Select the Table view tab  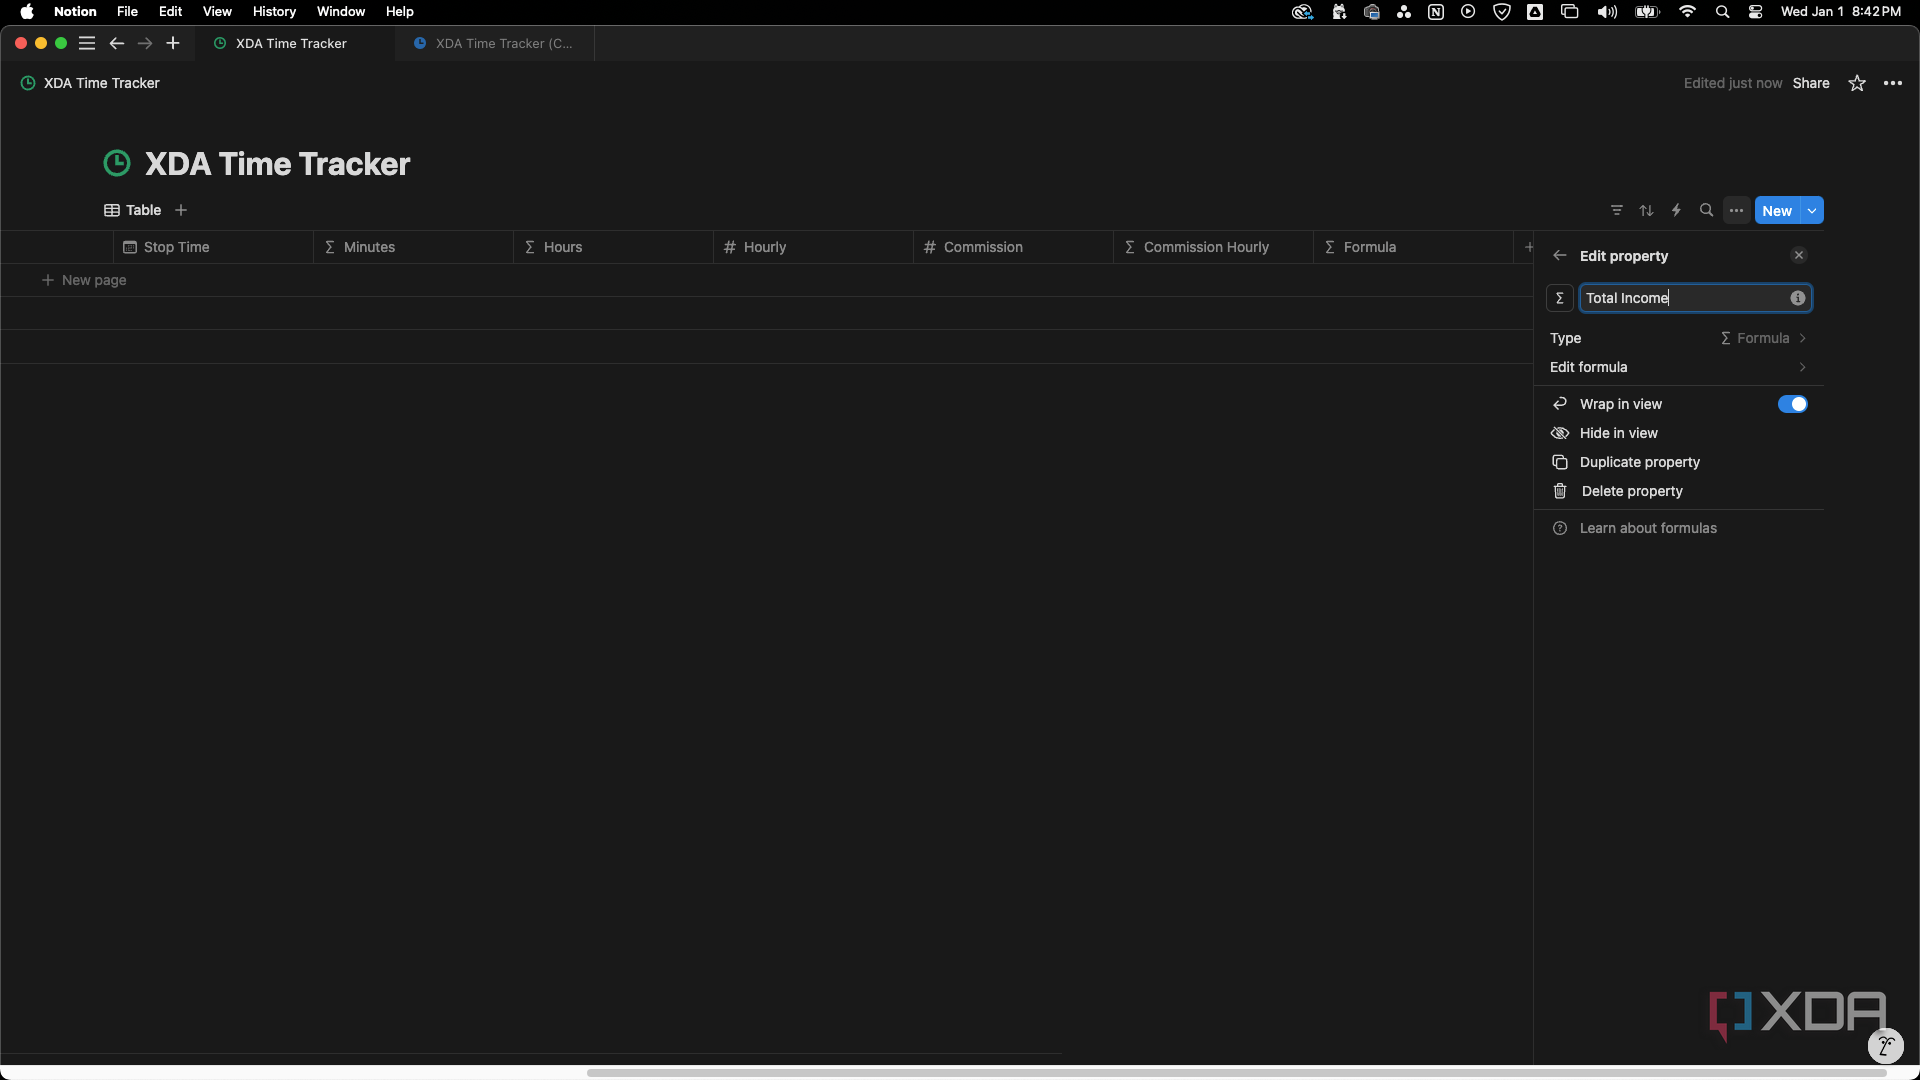coord(133,210)
